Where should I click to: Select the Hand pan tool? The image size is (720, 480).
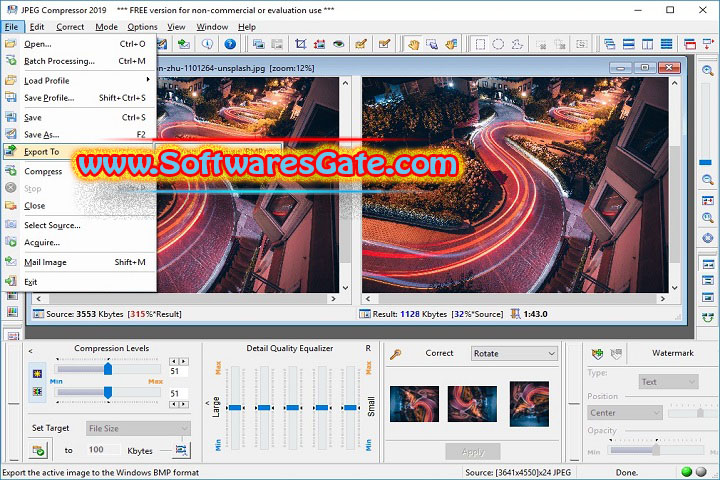[413, 44]
